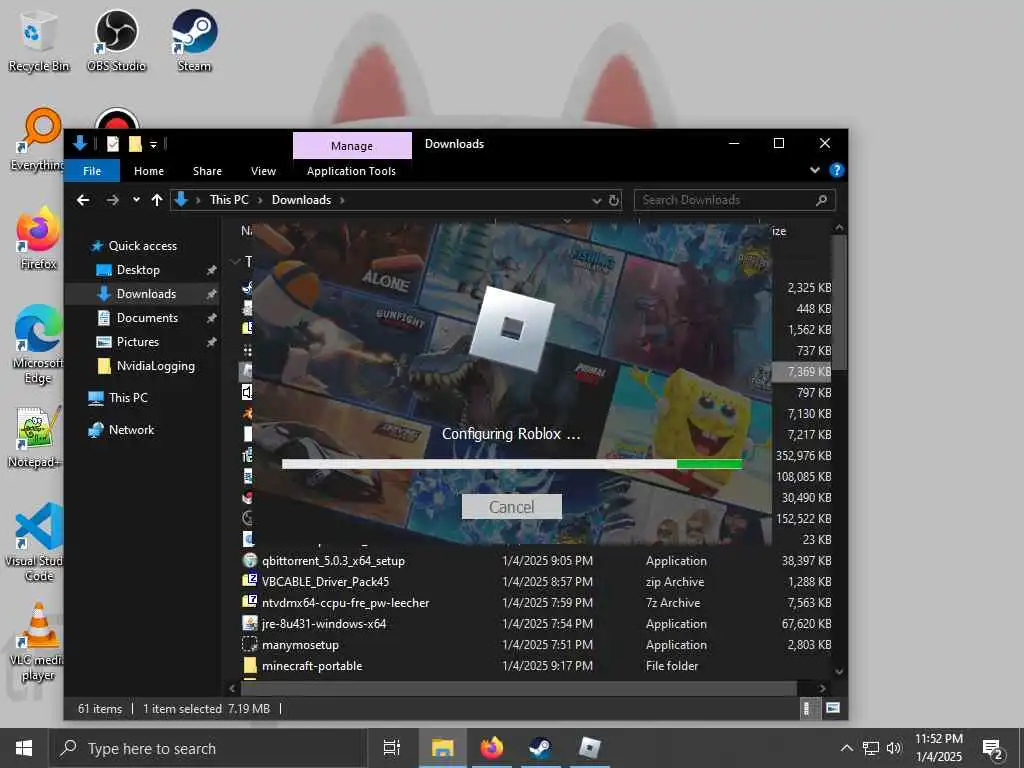Select the jre-8u431-windows-x64 file
The height and width of the screenshot is (768, 1024).
click(x=324, y=624)
